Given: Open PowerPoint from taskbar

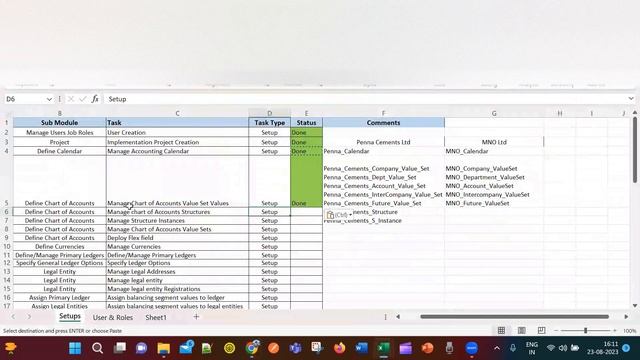Looking at the screenshot, I should click(427, 348).
